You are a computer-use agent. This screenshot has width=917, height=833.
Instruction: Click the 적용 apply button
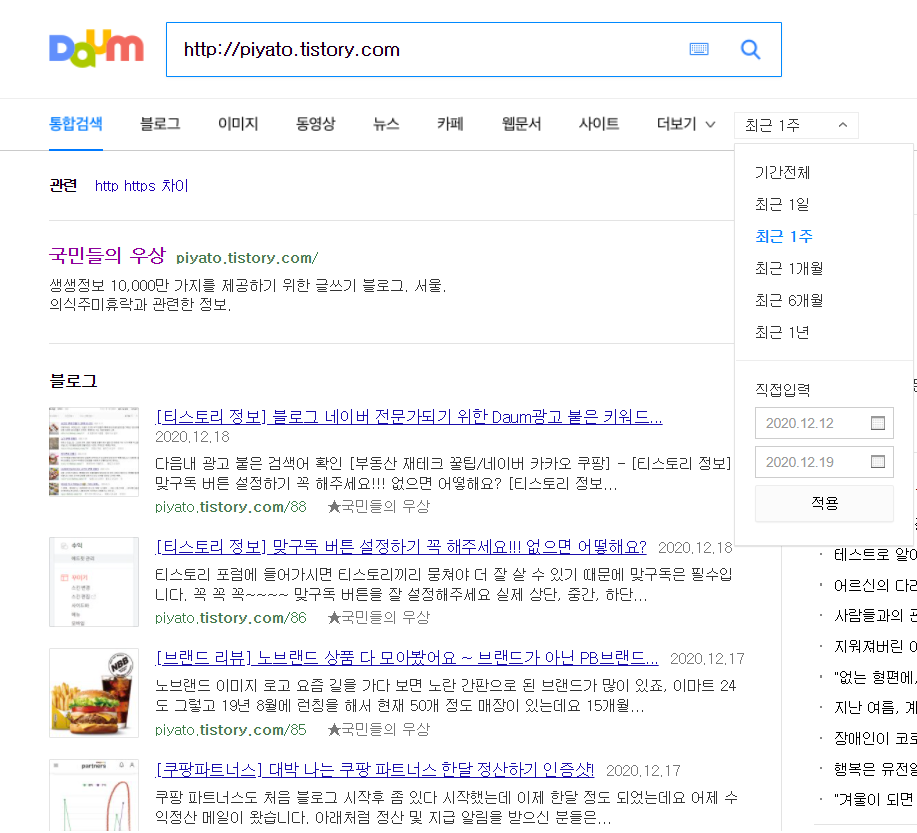(824, 503)
